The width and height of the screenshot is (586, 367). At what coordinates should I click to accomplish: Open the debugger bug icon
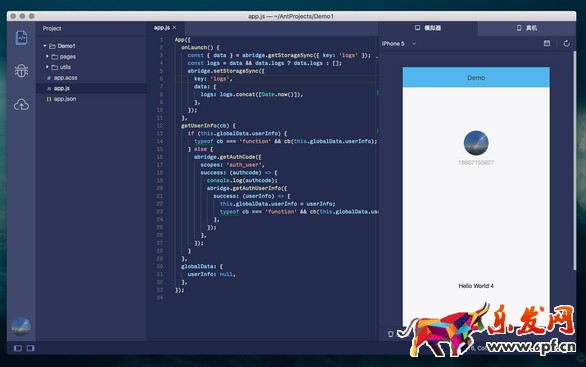pyautogui.click(x=21, y=71)
